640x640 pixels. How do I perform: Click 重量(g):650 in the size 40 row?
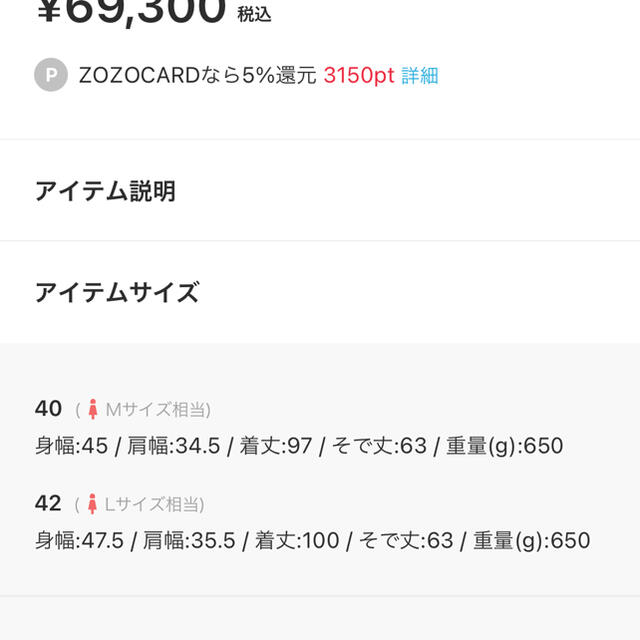click(504, 446)
